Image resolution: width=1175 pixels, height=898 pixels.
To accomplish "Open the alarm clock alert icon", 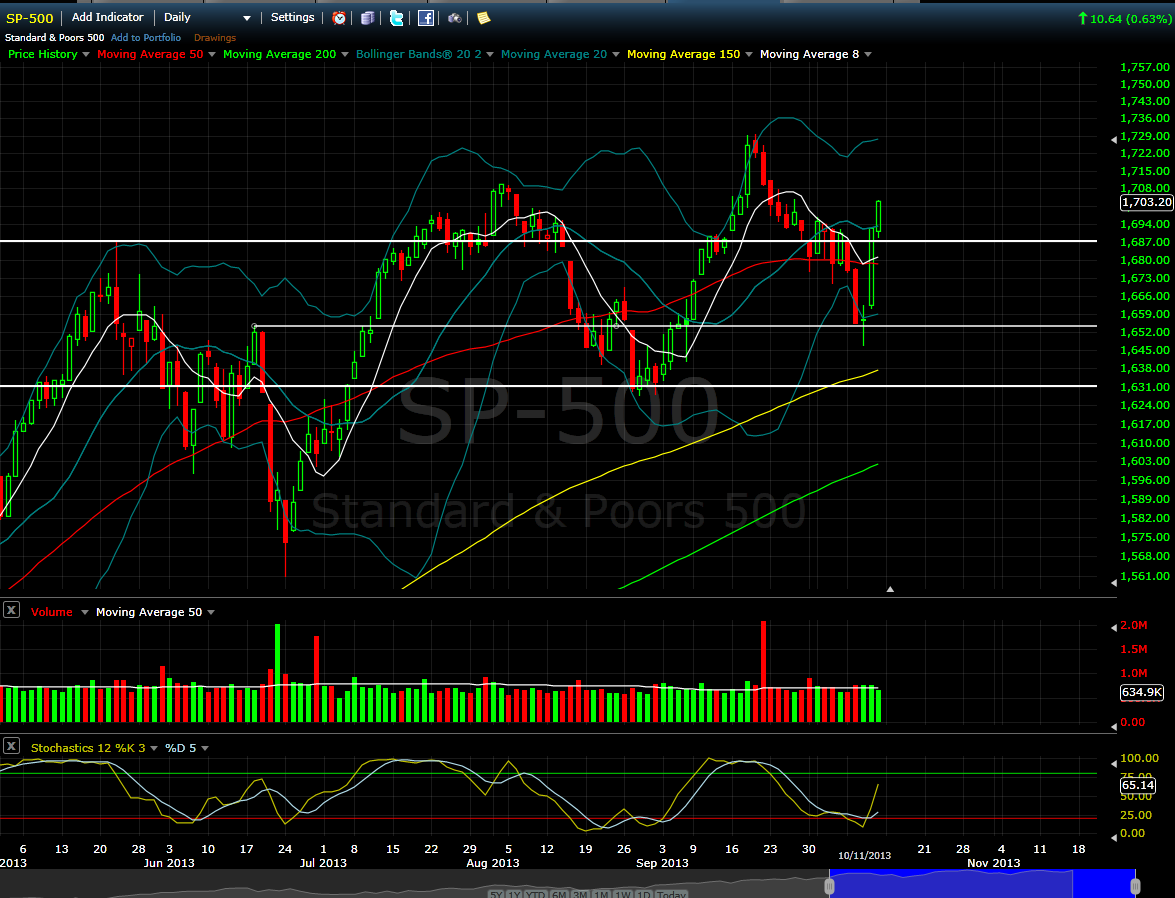I will tap(339, 18).
